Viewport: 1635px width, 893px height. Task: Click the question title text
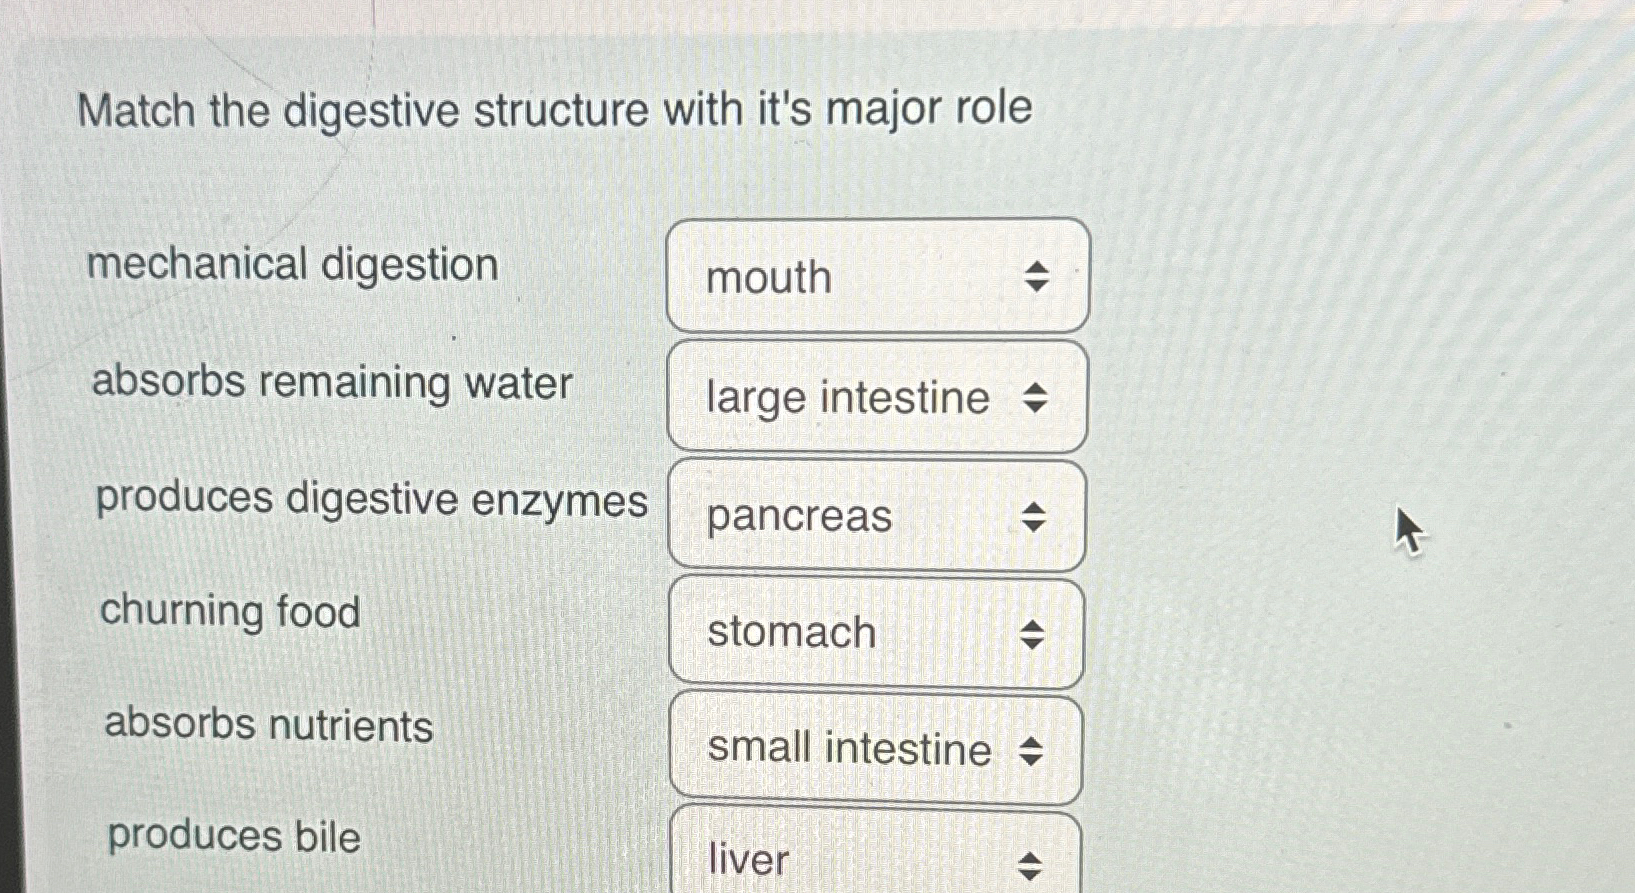(555, 109)
